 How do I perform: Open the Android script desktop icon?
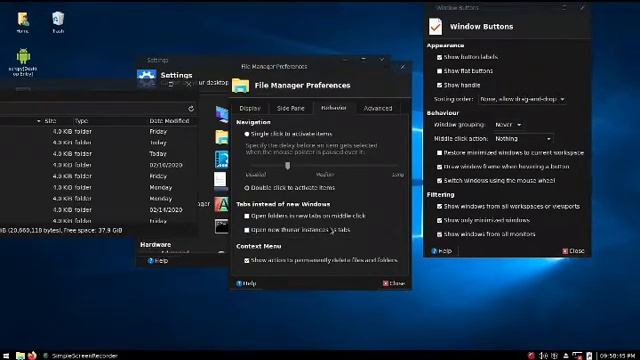[23, 62]
